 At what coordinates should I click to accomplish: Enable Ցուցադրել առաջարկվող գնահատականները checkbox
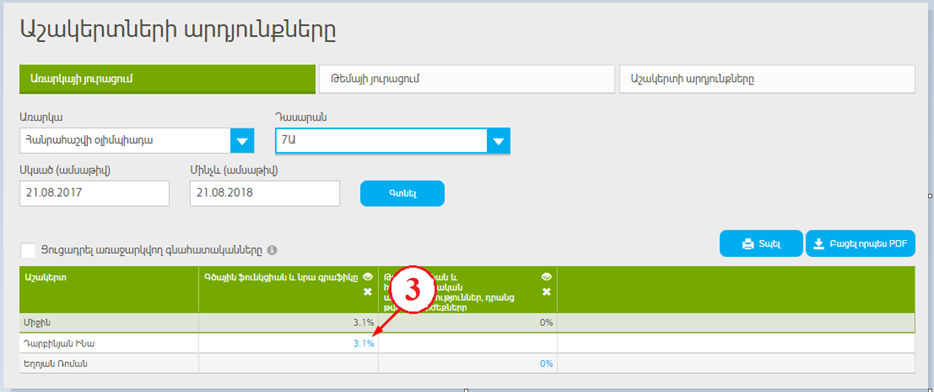(28, 250)
